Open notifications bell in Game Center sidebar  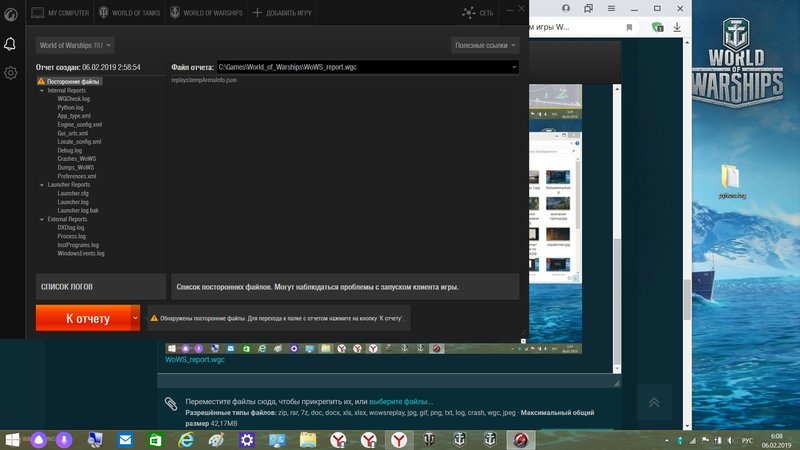pyautogui.click(x=10, y=44)
